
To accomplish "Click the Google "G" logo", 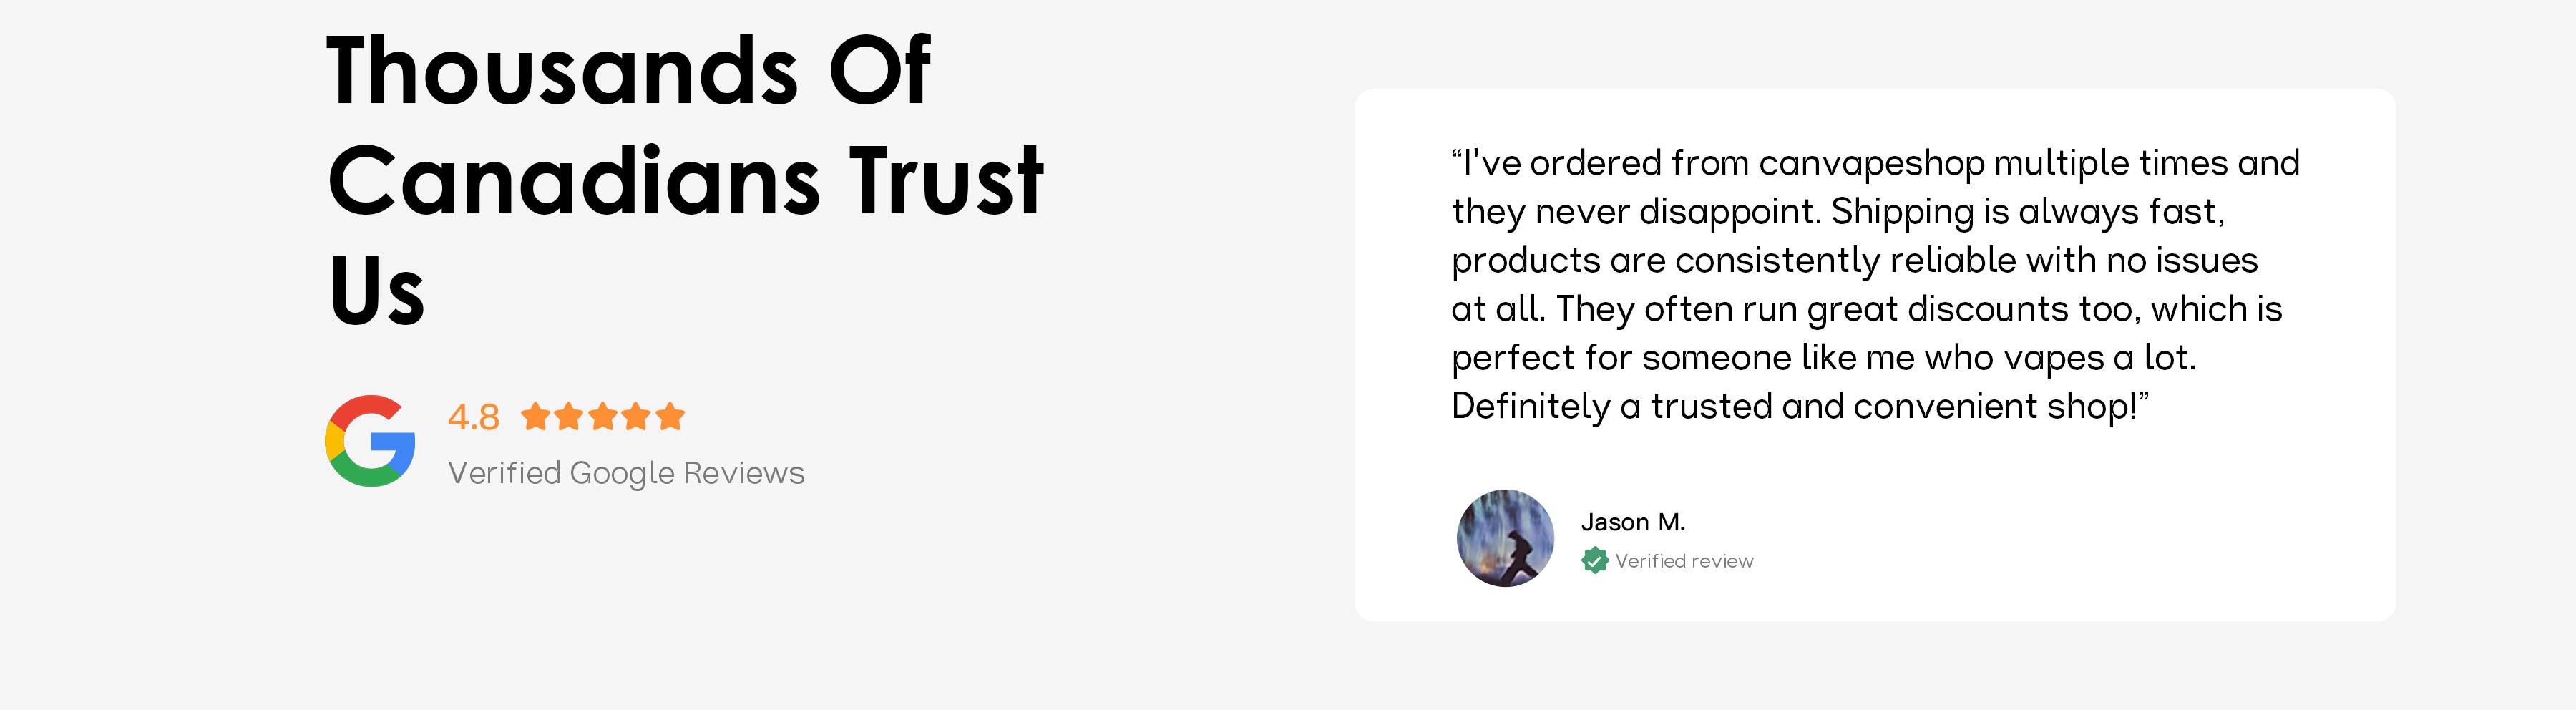I will click(370, 441).
